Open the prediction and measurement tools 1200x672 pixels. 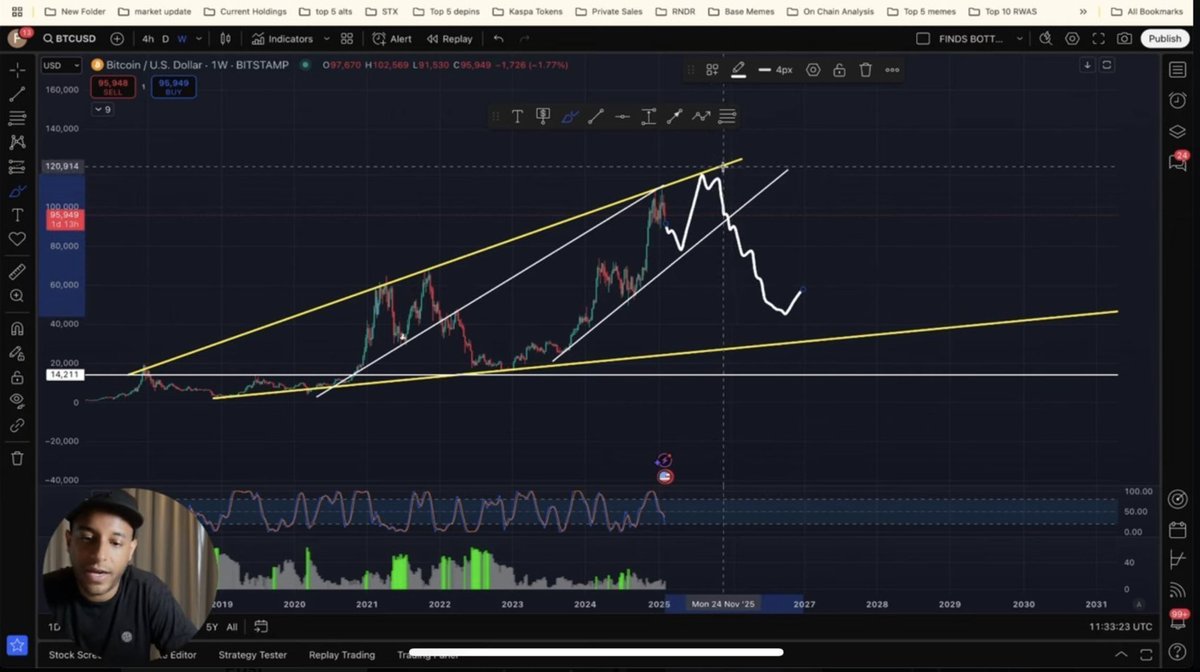click(17, 167)
